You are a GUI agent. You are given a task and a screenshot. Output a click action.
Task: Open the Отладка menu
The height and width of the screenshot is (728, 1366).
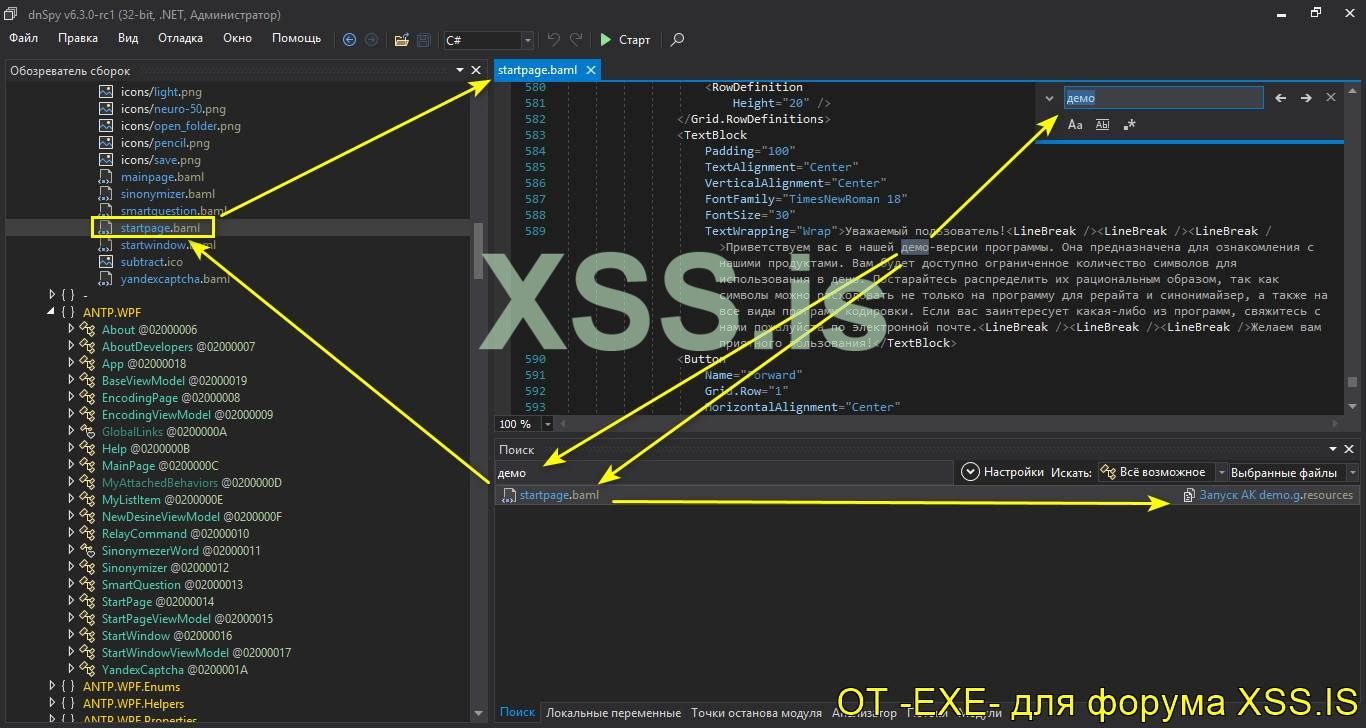pyautogui.click(x=180, y=38)
